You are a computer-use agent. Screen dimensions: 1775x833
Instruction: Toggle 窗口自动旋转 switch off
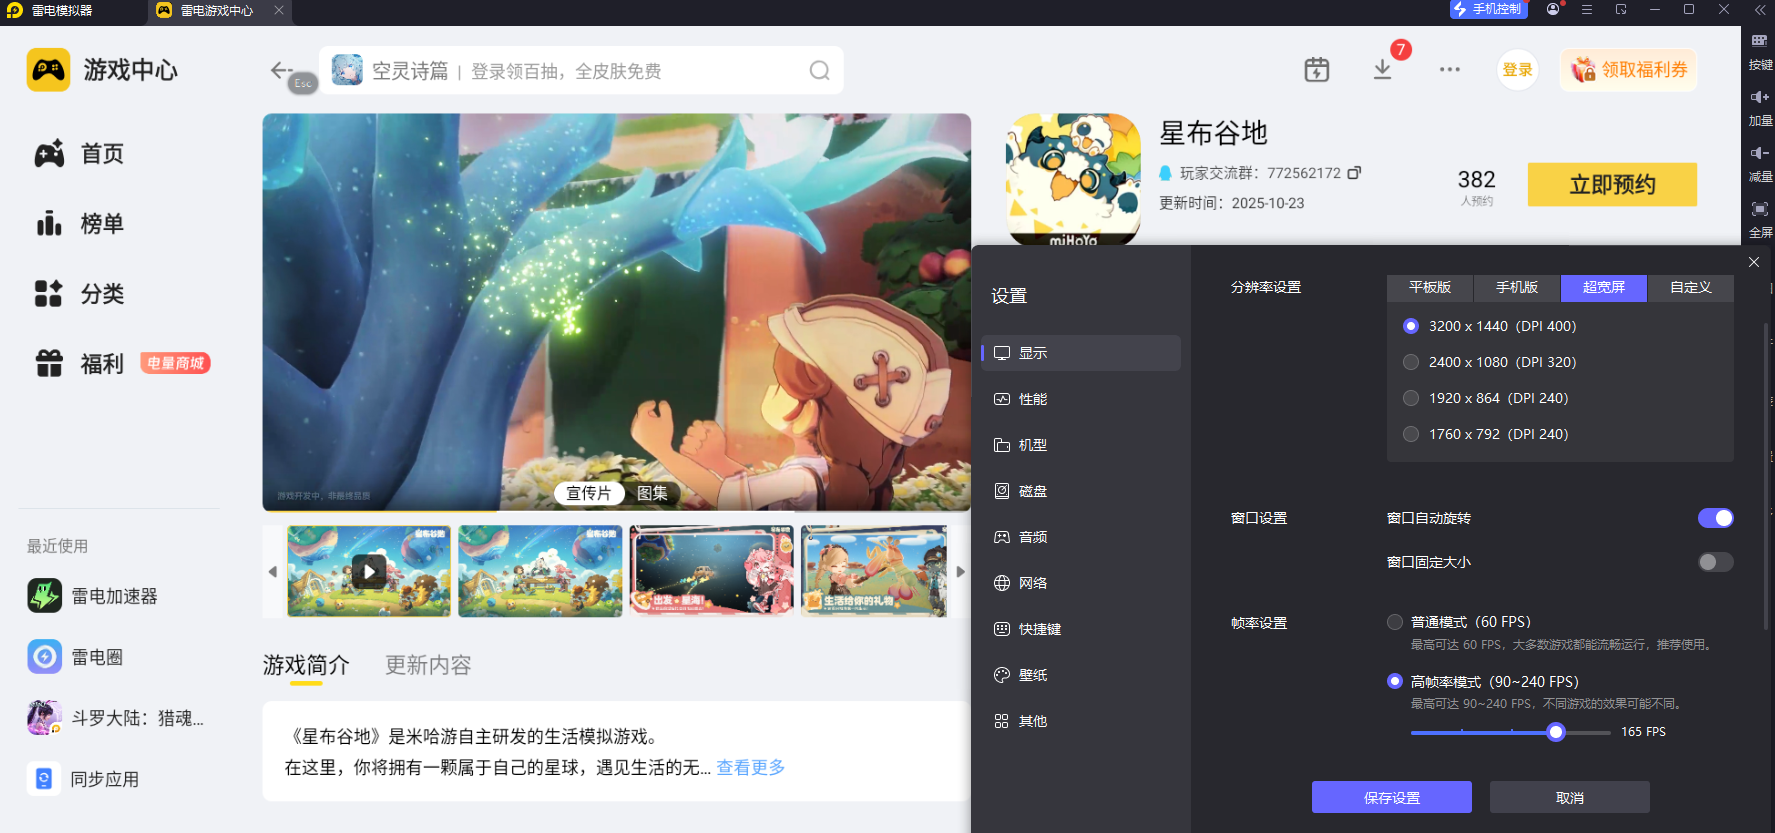point(1716,518)
